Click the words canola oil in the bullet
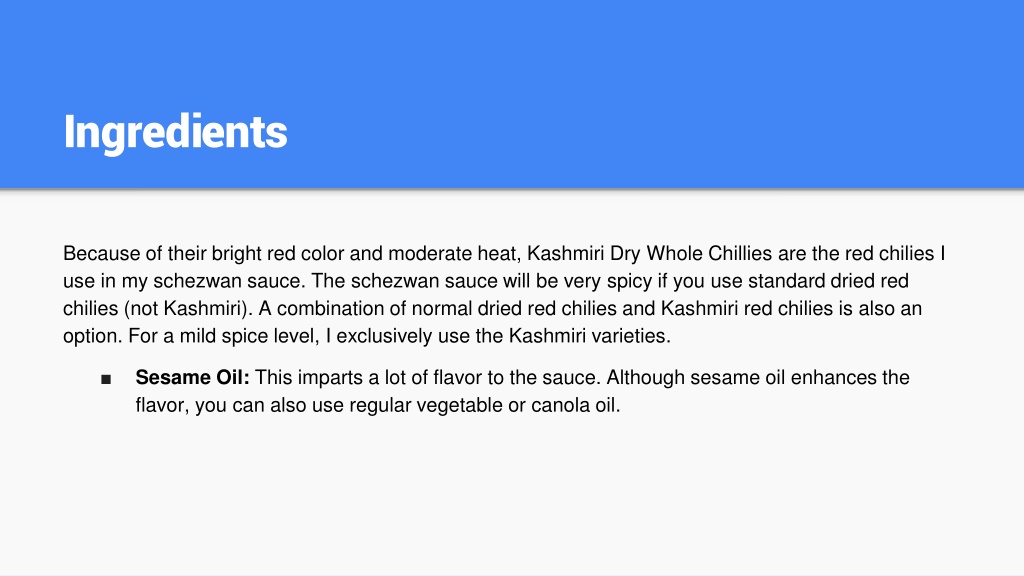The image size is (1024, 576). 575,405
